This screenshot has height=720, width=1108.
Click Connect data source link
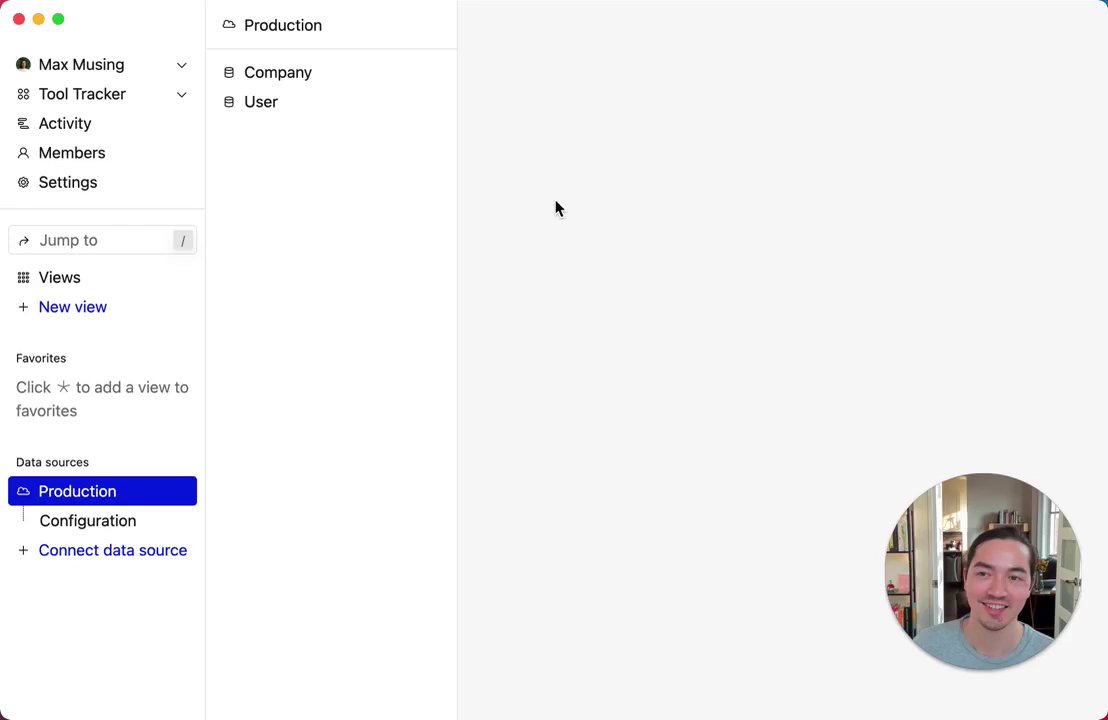tap(113, 550)
